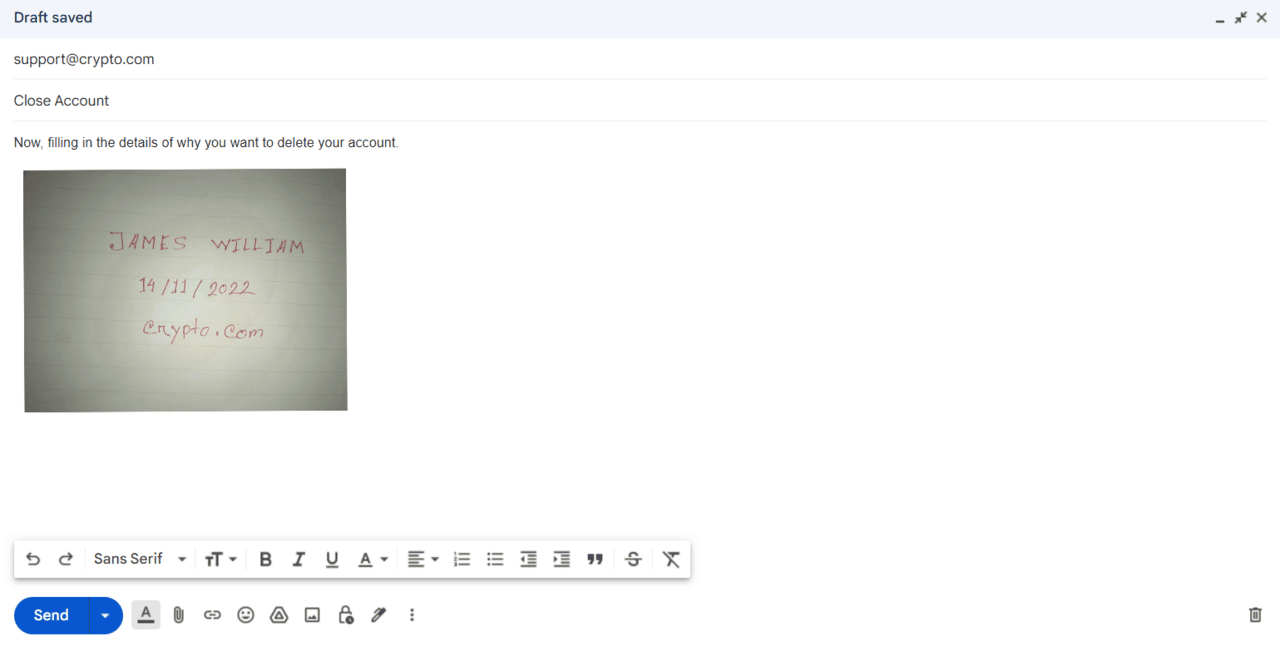Open the Sans Serif font dropdown
This screenshot has height=646, width=1280.
(140, 559)
